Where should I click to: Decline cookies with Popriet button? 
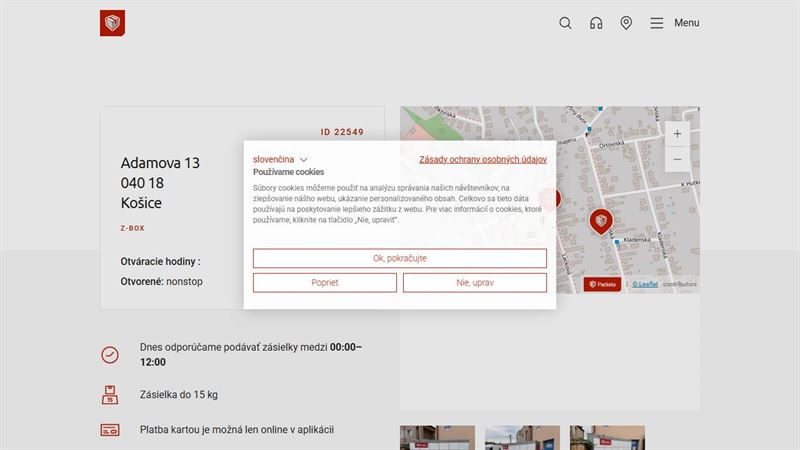(x=324, y=283)
